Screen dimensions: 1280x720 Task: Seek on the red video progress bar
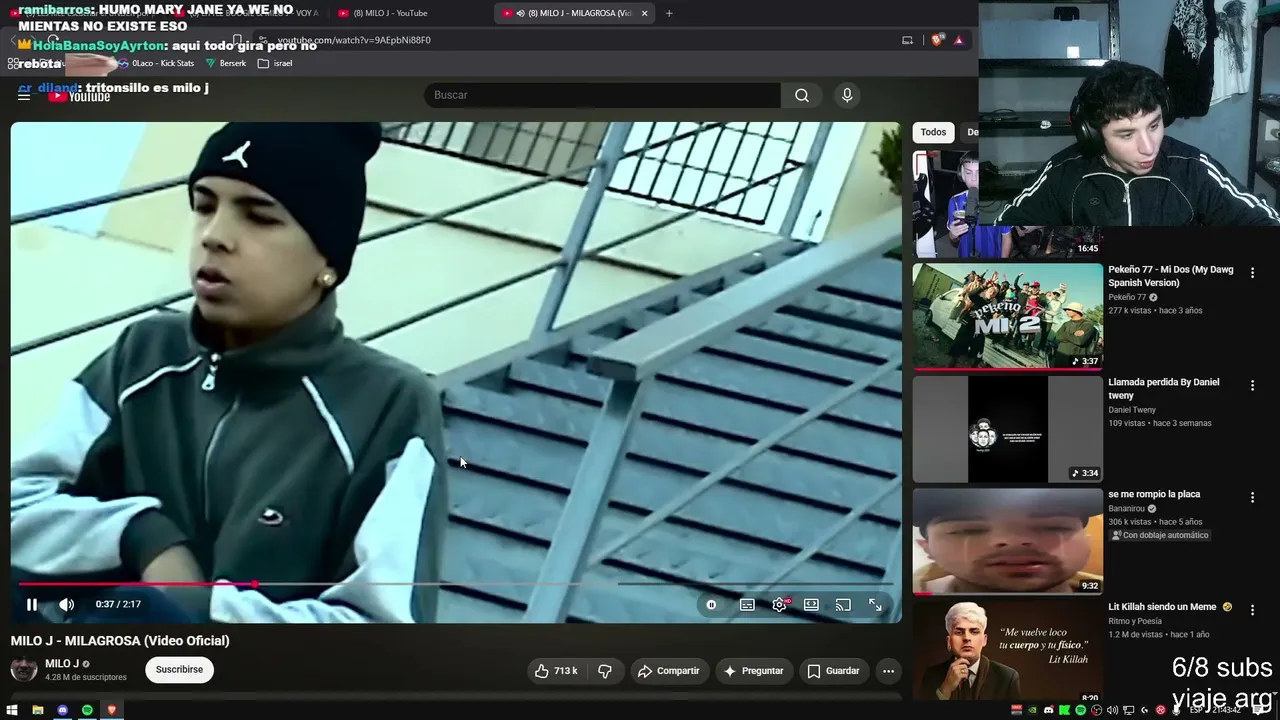pyautogui.click(x=455, y=584)
